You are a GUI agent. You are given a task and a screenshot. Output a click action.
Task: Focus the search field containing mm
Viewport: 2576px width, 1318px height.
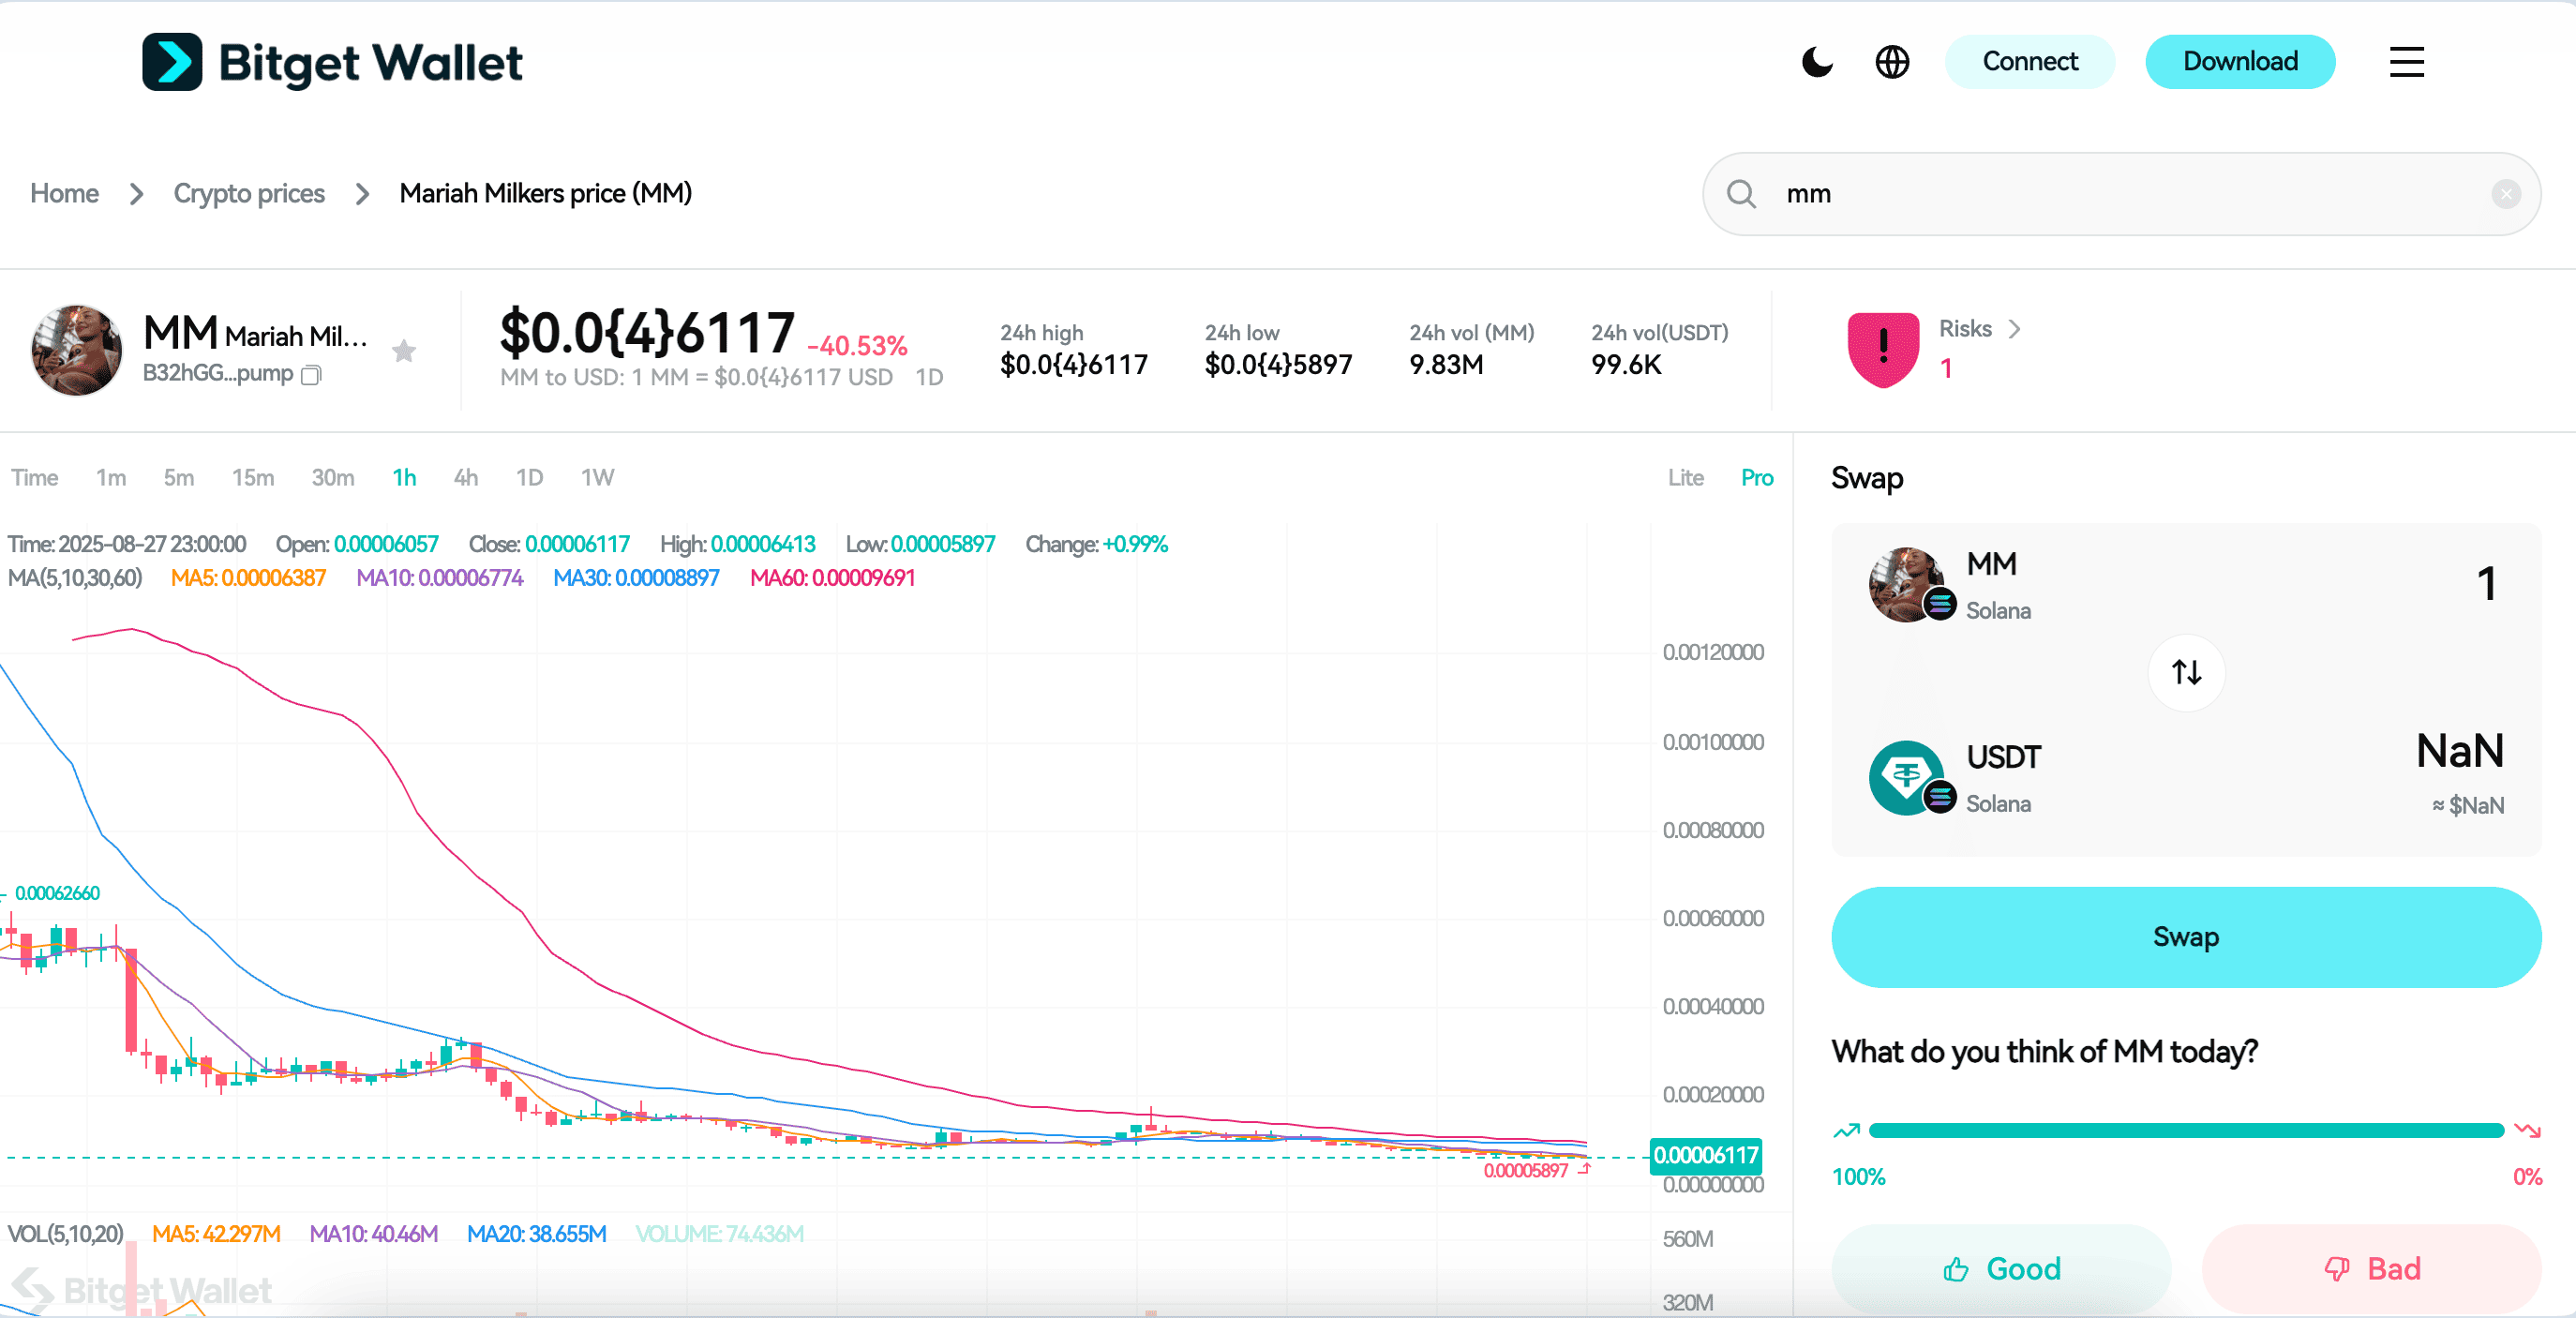click(2120, 194)
